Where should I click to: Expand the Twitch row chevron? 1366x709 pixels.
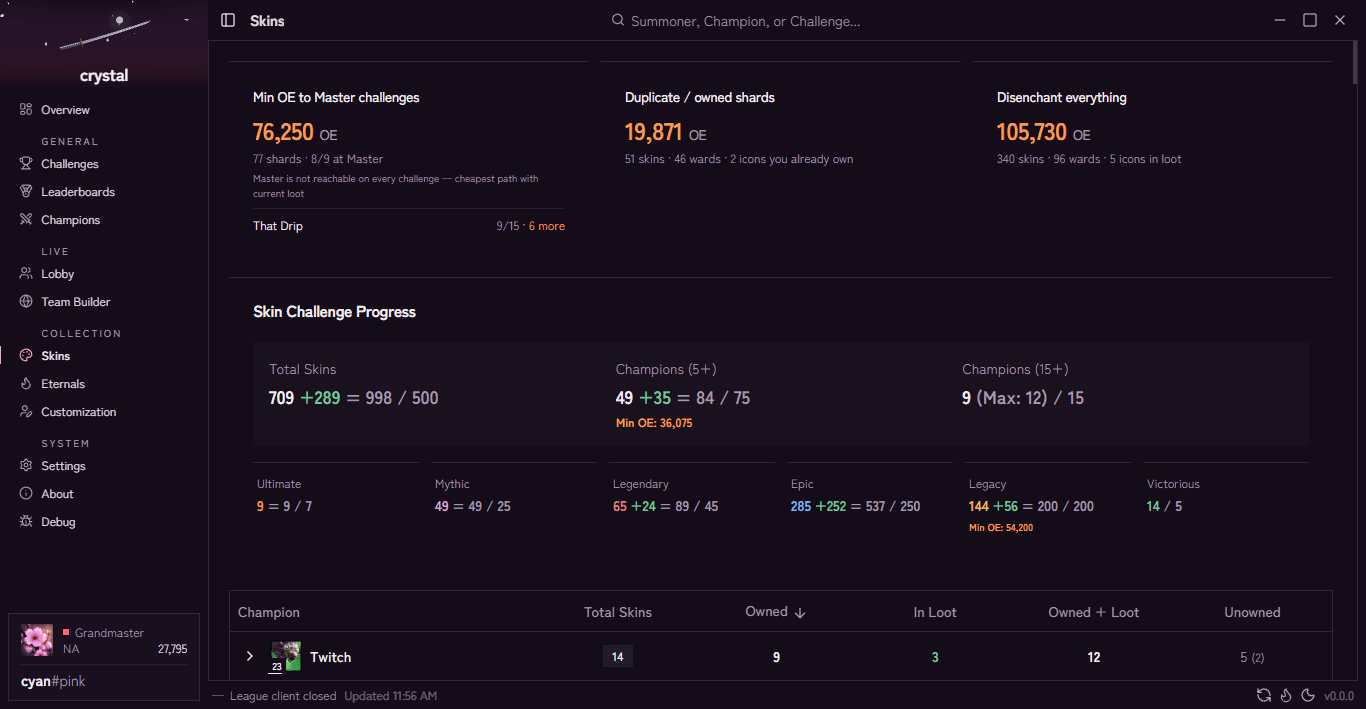coord(250,657)
